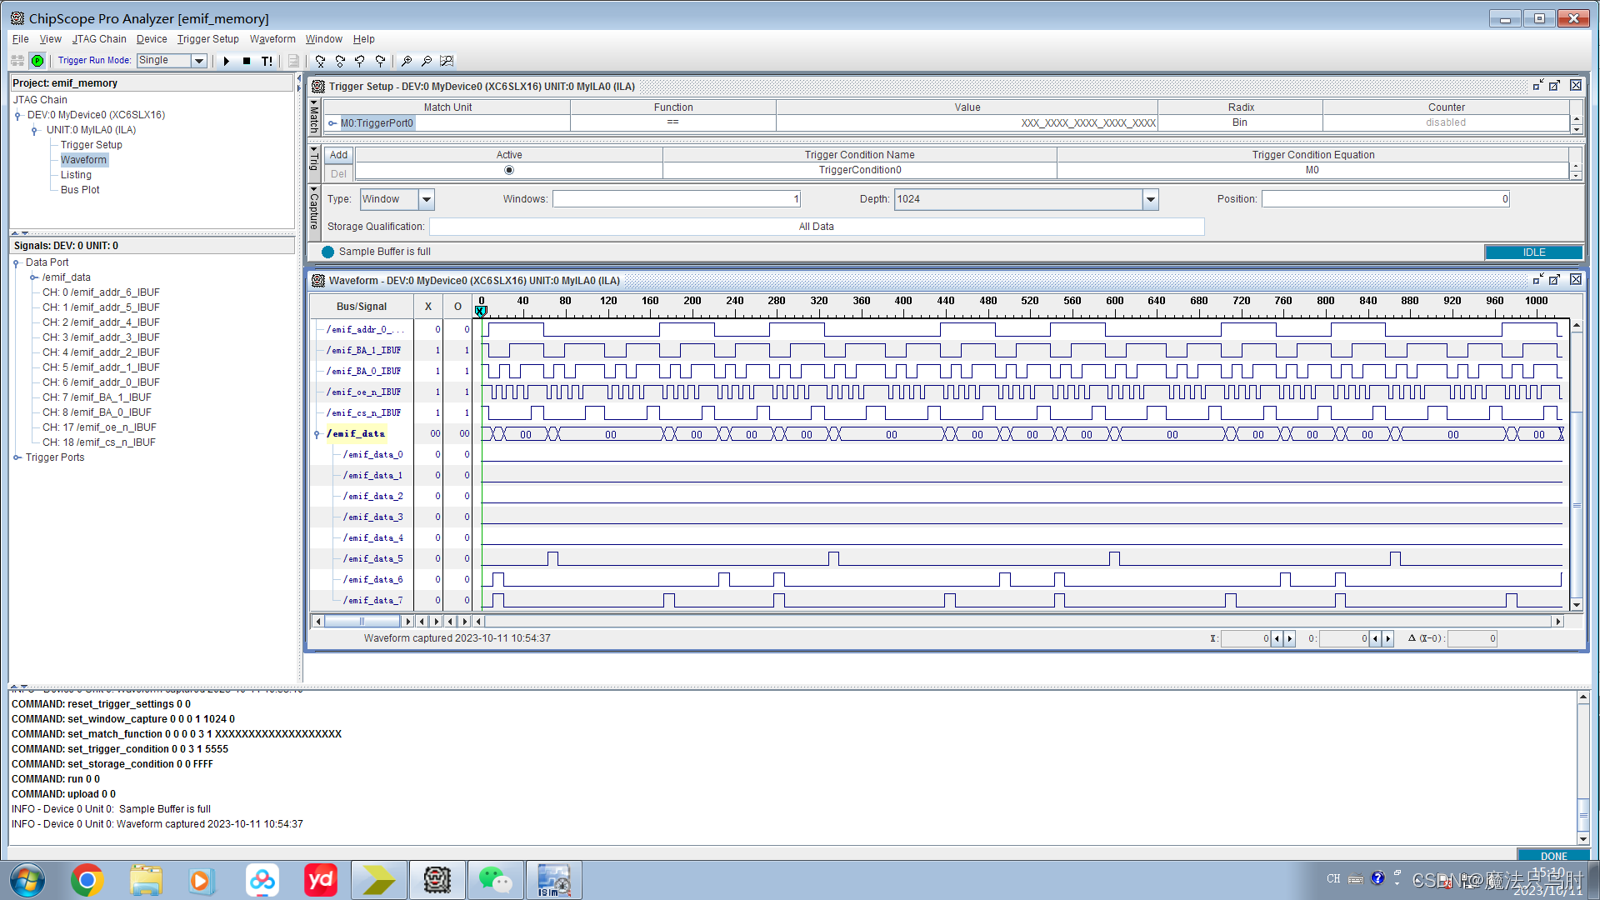The width and height of the screenshot is (1600, 900).
Task: Open the file explorer folder taskbar icon
Action: coord(146,880)
